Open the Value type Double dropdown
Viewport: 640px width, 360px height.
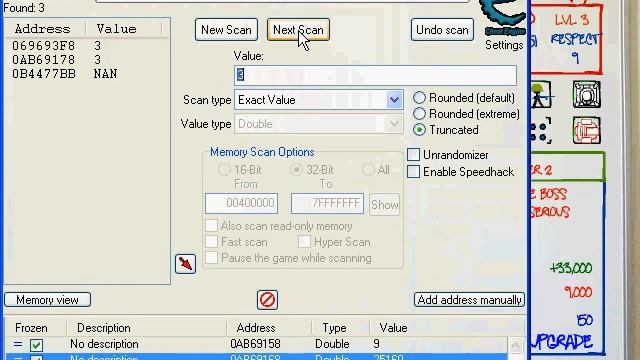[319, 124]
